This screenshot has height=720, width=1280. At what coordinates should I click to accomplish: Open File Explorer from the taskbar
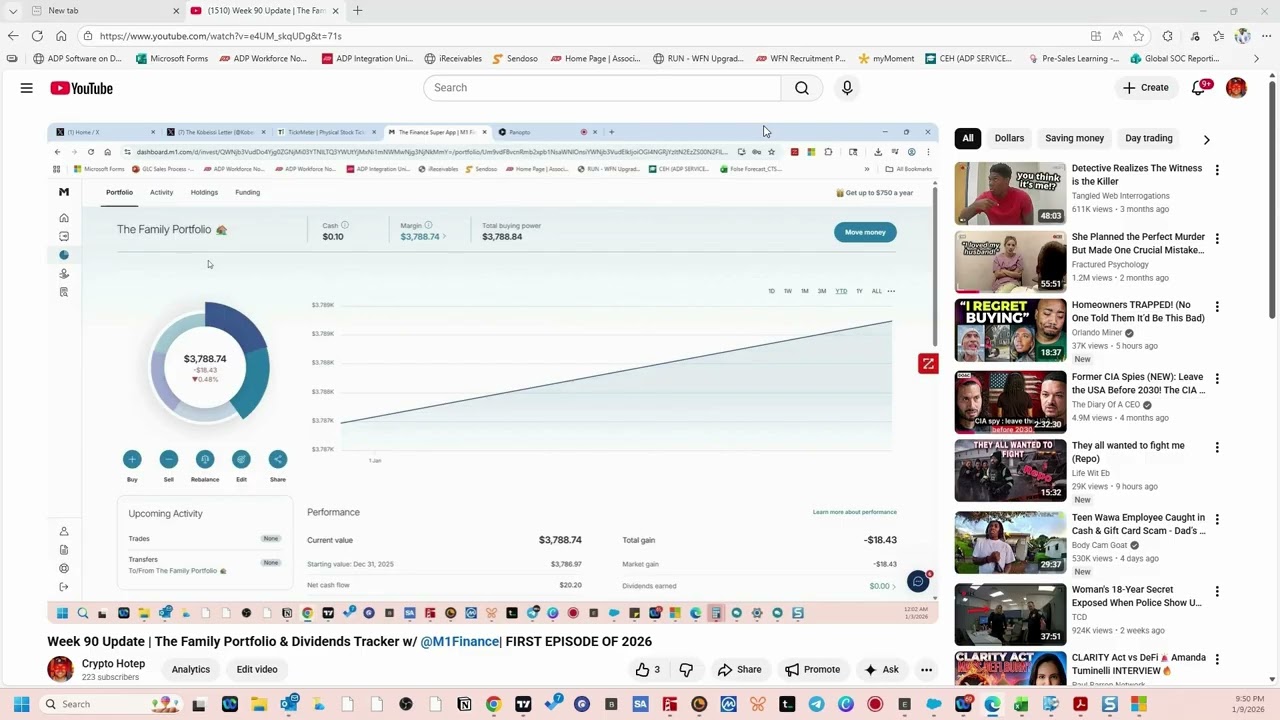coord(259,704)
